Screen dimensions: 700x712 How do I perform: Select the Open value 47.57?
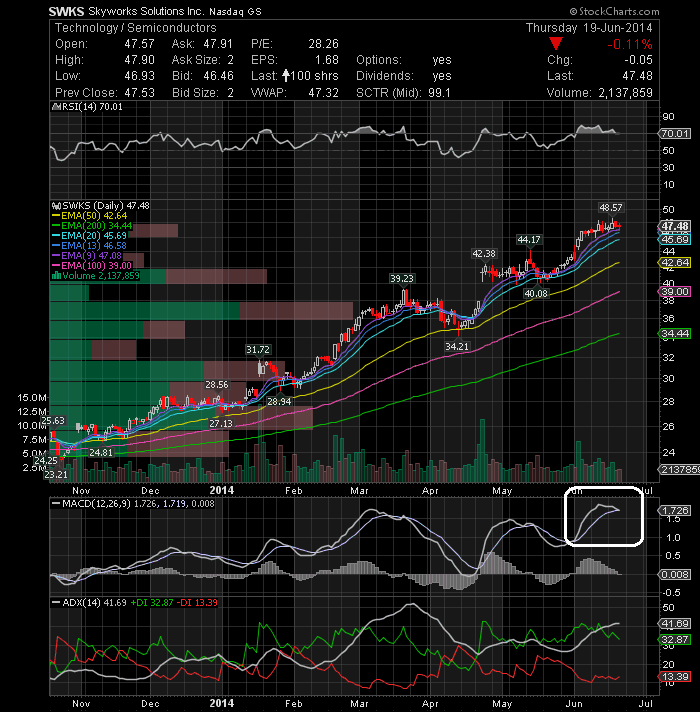tap(139, 44)
